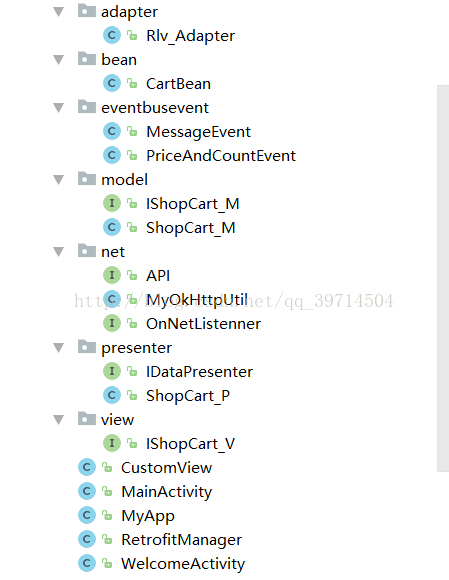Viewport: 449px width, 580px height.
Task: Click the class icon of MainActivity
Action: click(x=87, y=492)
